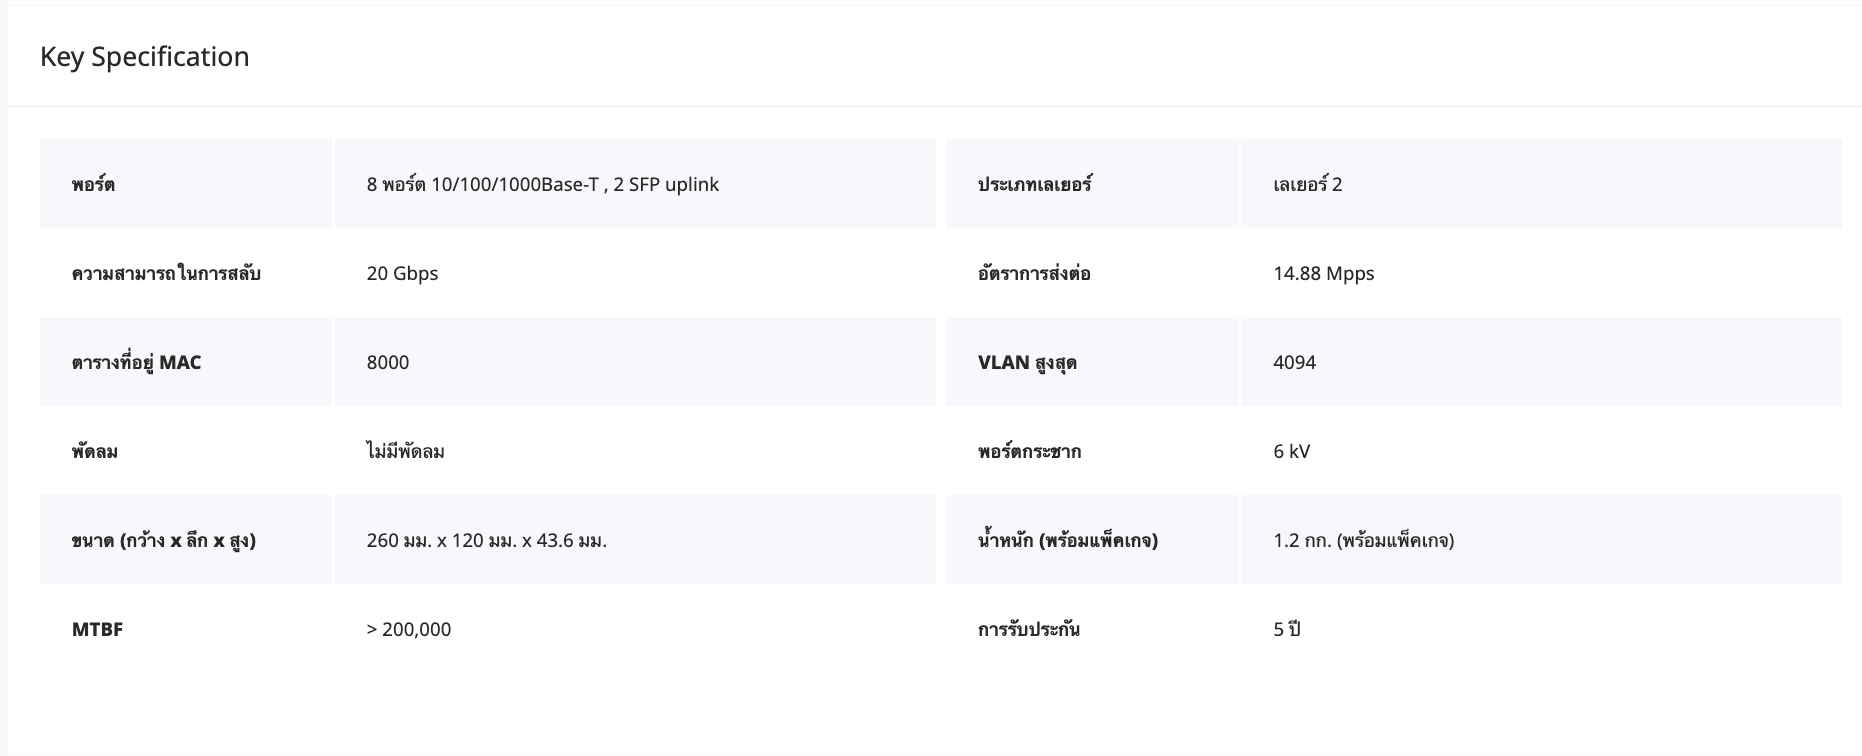Click the ความสามารถในการสลับ label
This screenshot has width=1862, height=756.
[x=166, y=274]
